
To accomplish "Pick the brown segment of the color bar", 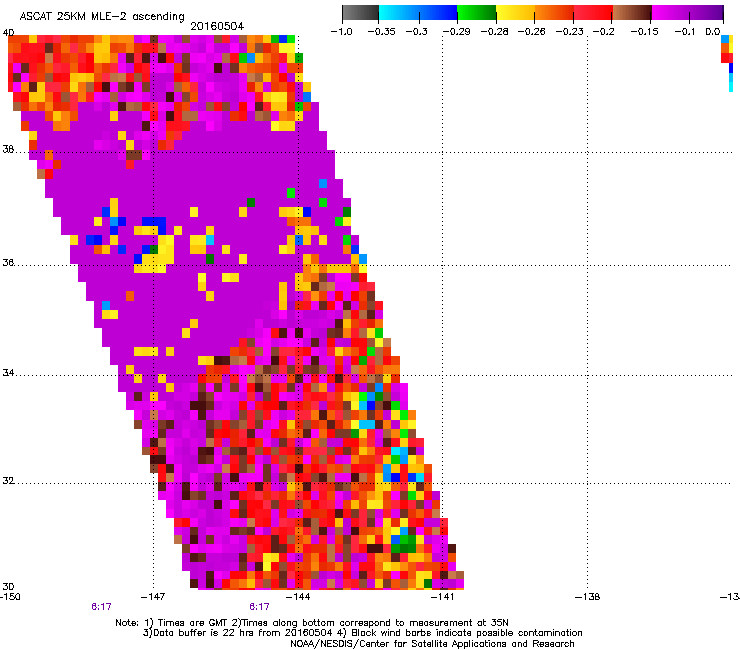I will click(632, 13).
